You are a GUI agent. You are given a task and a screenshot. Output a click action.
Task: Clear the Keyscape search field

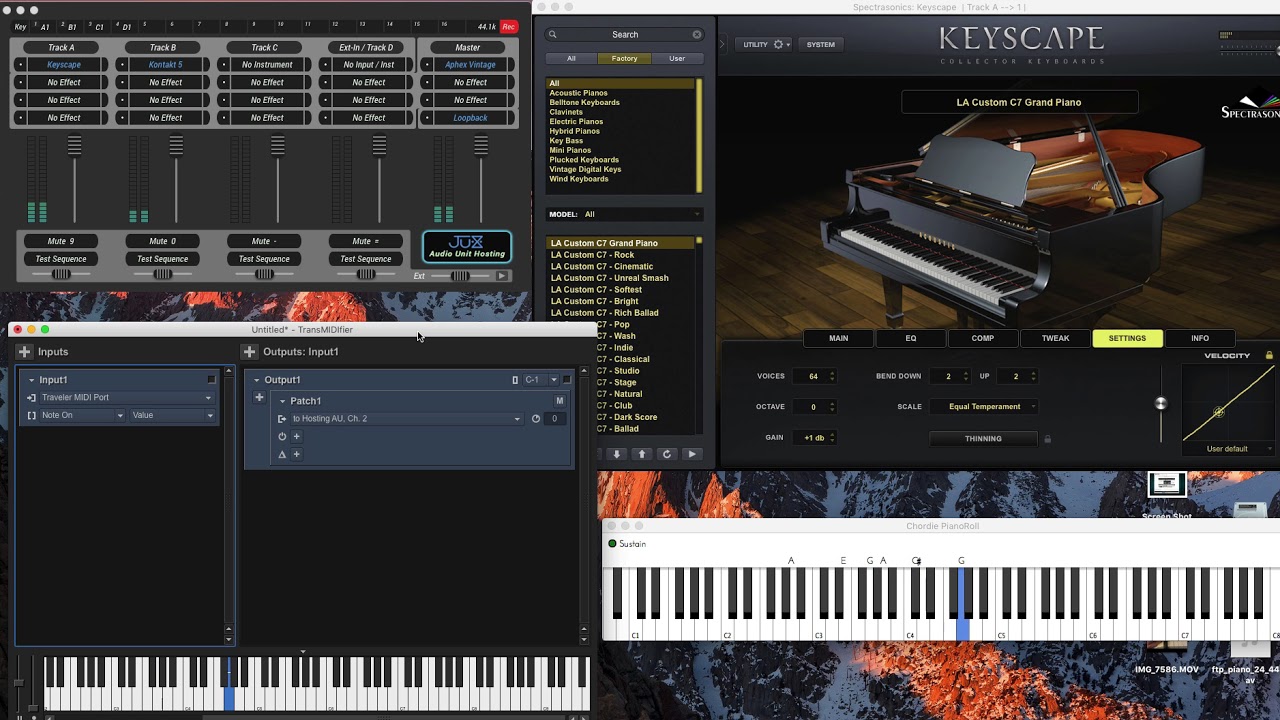coord(697,34)
